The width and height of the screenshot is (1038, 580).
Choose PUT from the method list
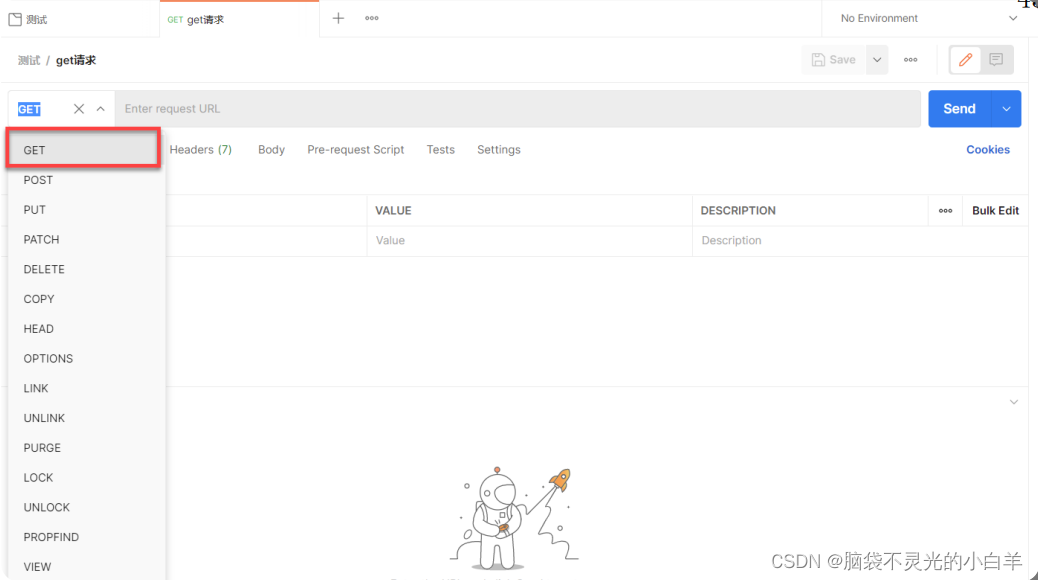tap(86, 210)
